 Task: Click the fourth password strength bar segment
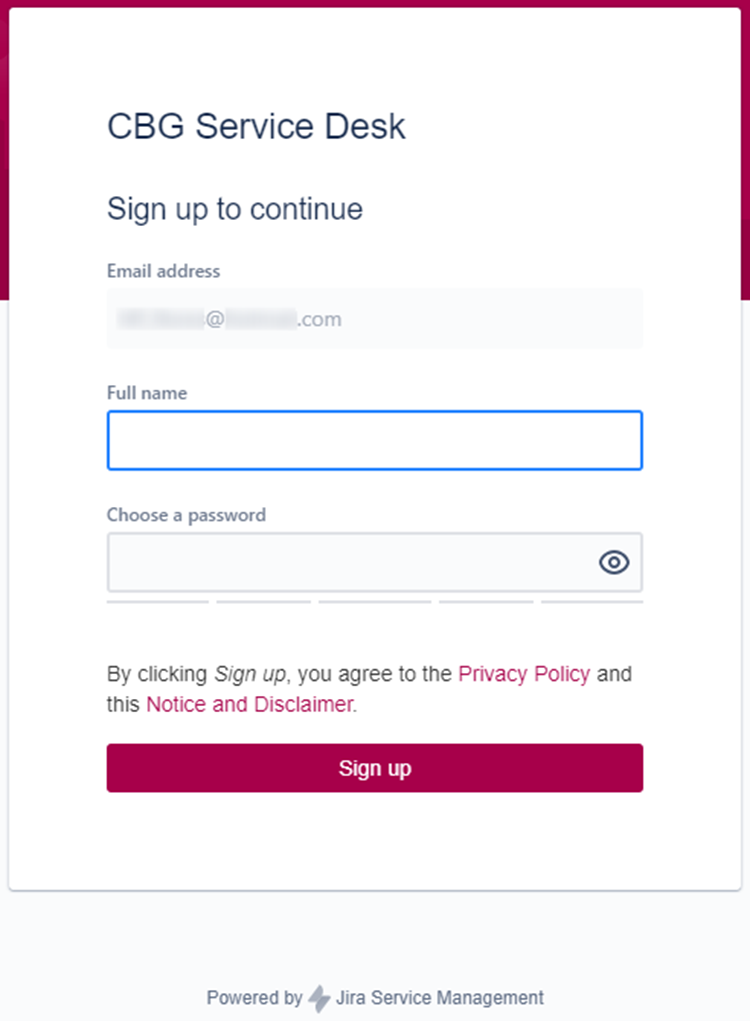486,602
